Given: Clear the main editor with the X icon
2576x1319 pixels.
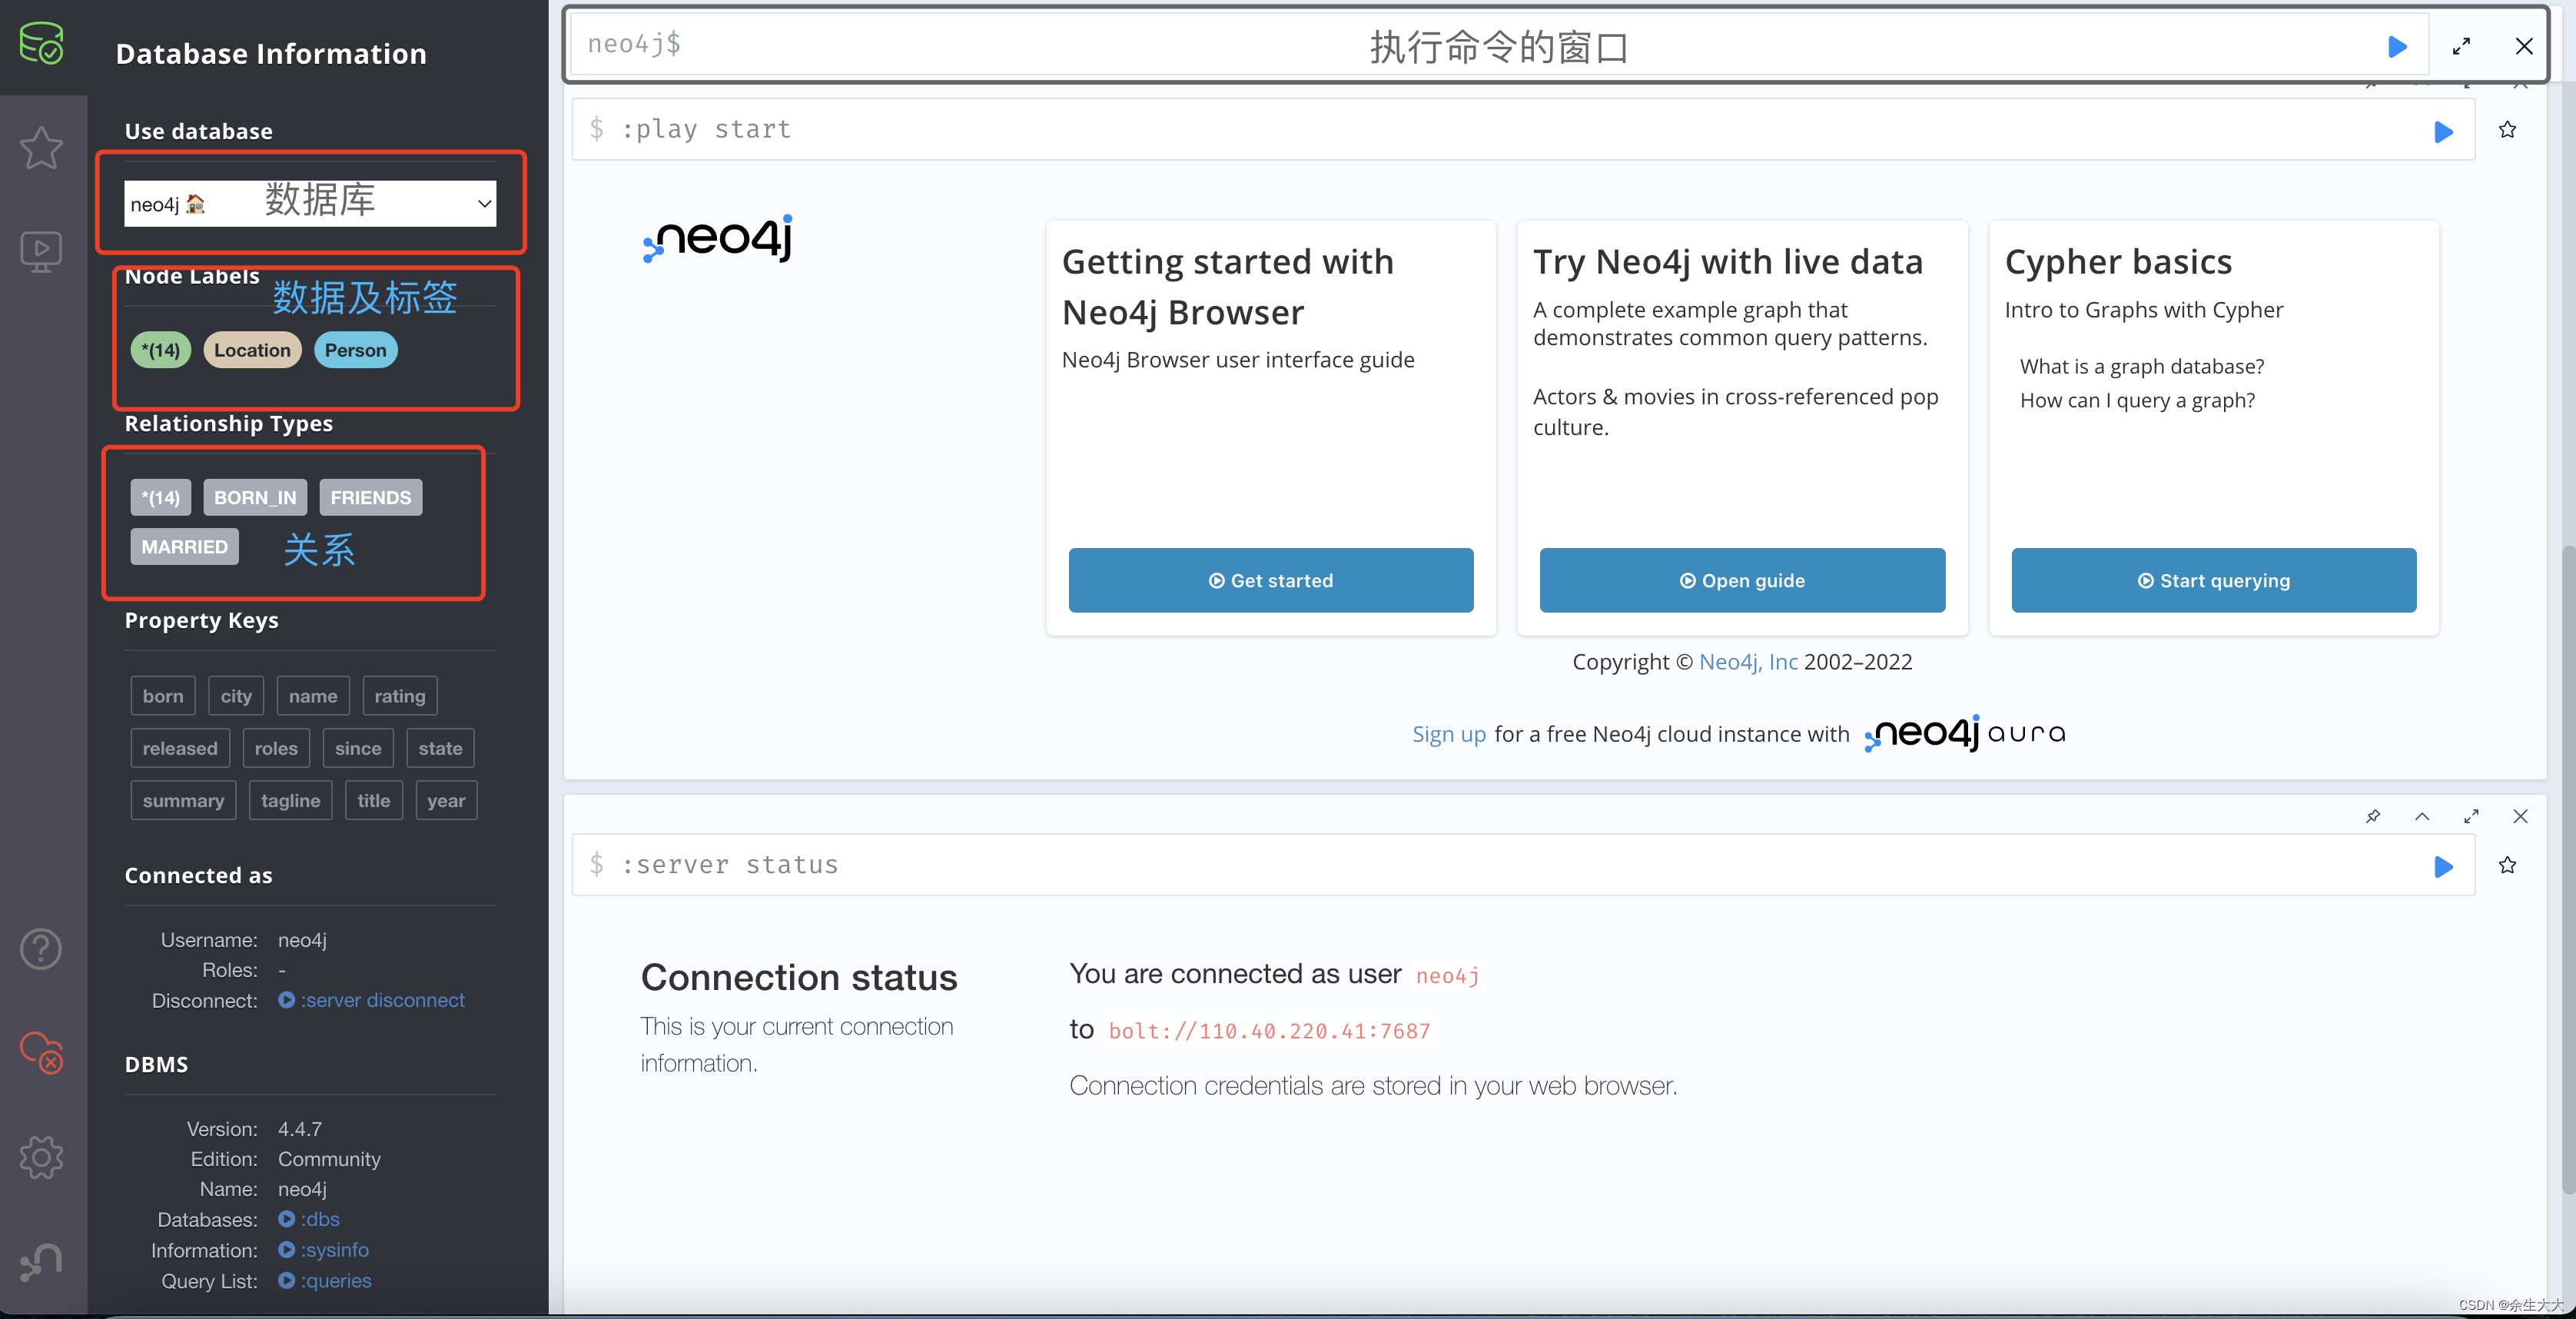Looking at the screenshot, I should (2524, 46).
